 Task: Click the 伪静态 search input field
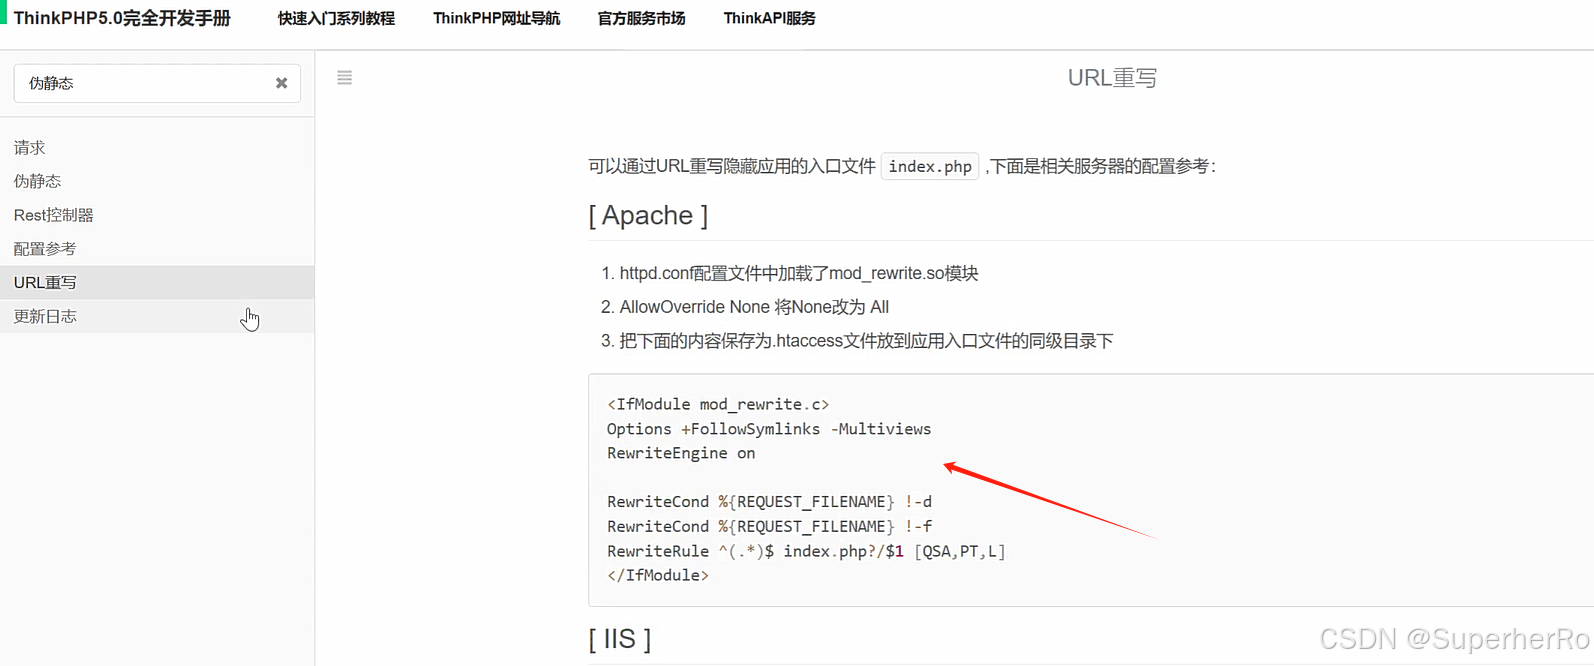(157, 83)
